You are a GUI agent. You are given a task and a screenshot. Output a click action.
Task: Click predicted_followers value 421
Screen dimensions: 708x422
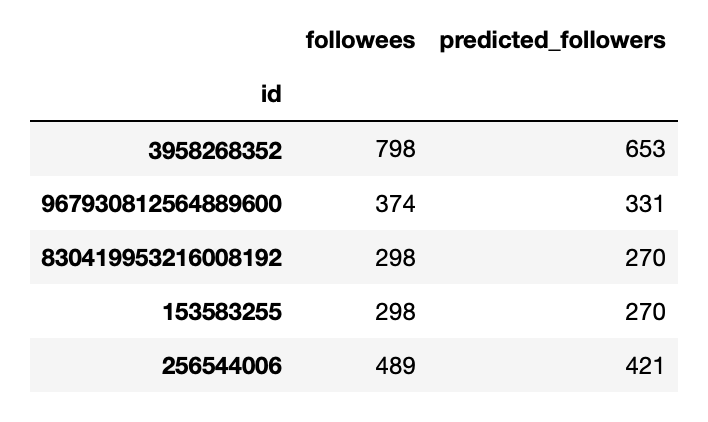click(x=645, y=366)
